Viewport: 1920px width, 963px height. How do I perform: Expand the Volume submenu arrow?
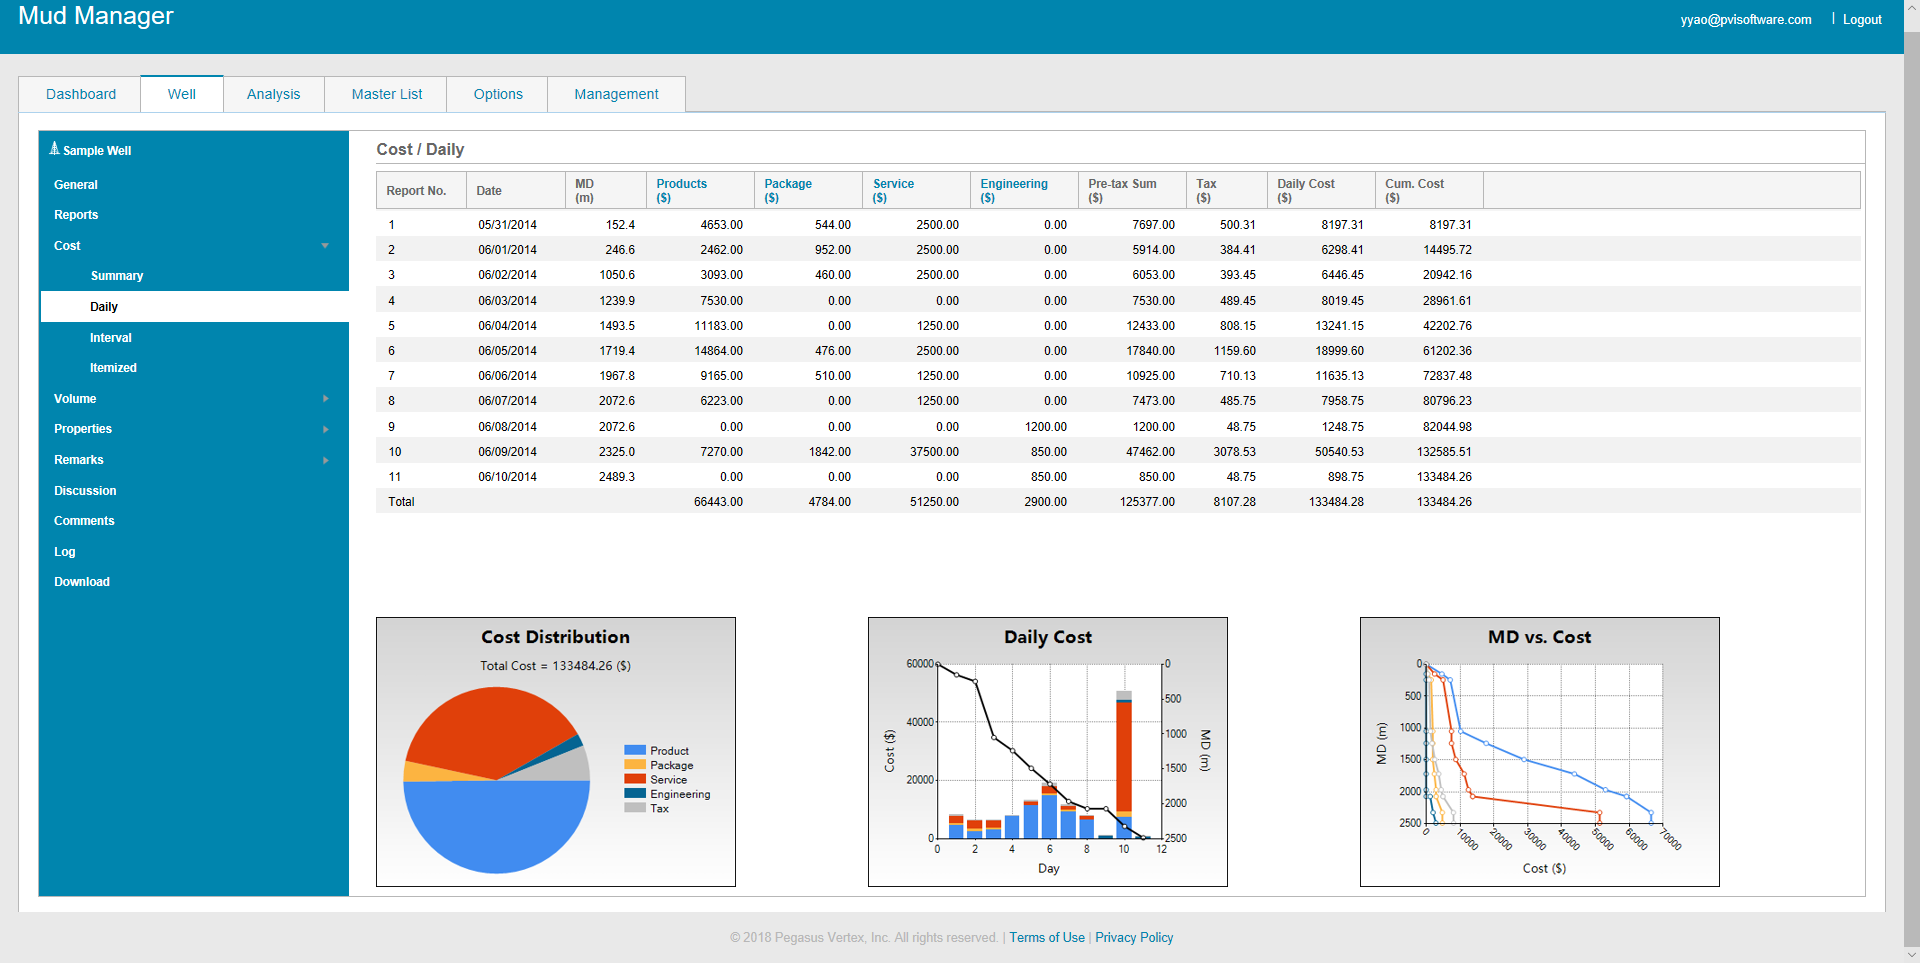coord(325,399)
